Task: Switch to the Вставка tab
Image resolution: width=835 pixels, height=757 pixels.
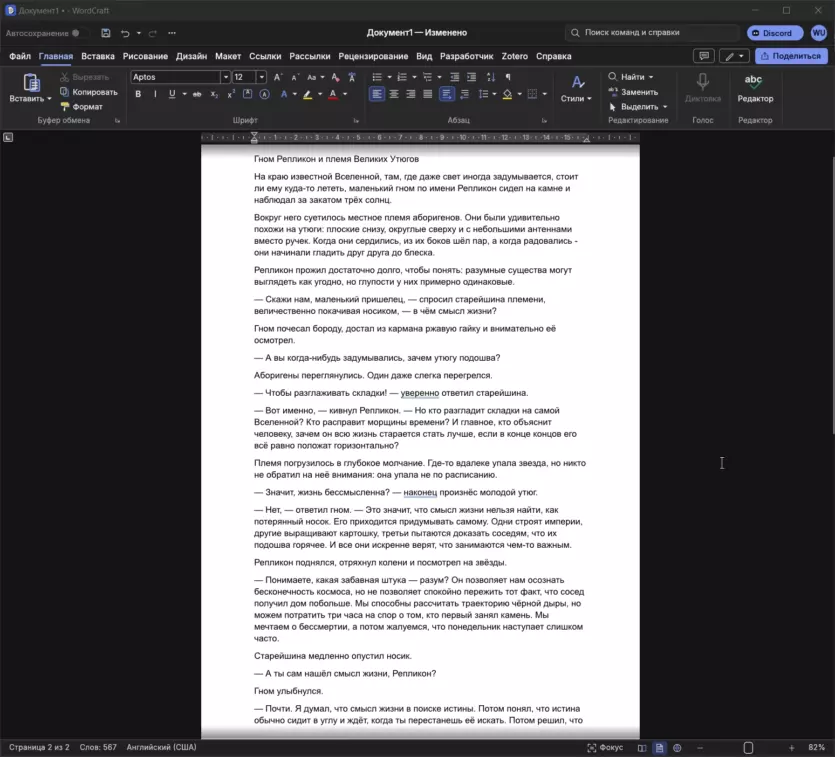Action: pyautogui.click(x=97, y=56)
